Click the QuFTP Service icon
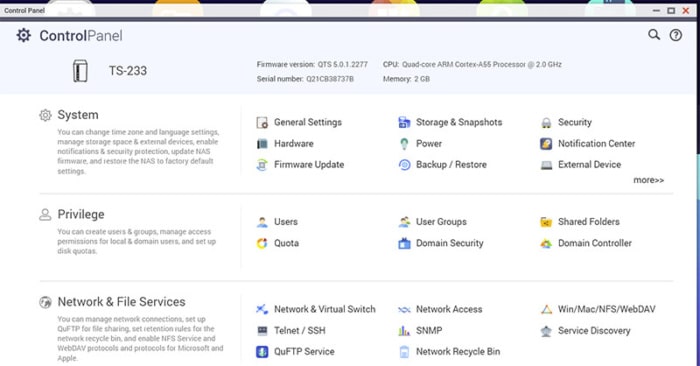Viewport: 700px width, 366px height. coord(262,352)
